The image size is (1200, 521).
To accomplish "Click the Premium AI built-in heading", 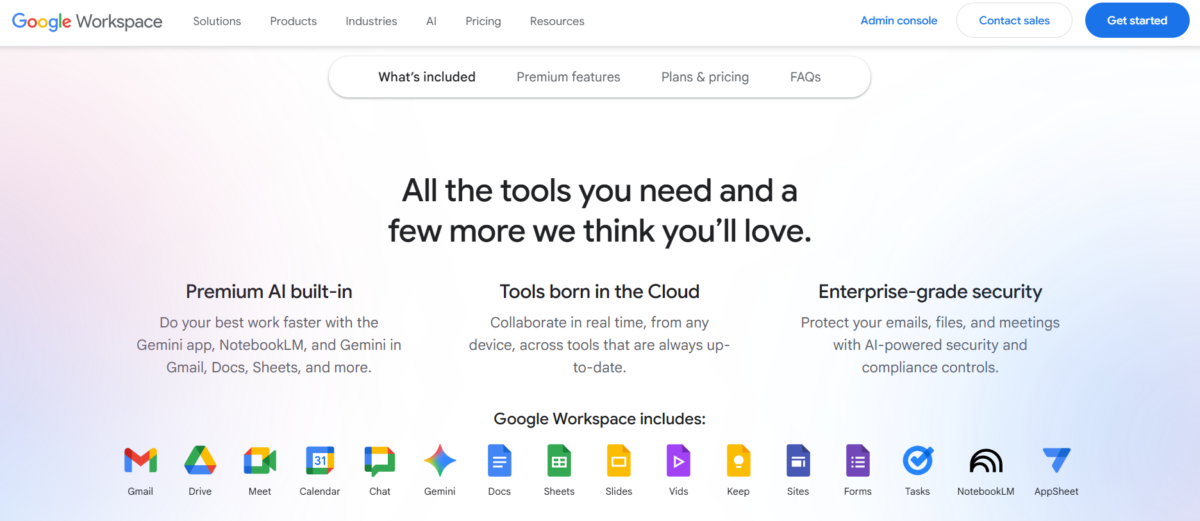I will pos(269,292).
